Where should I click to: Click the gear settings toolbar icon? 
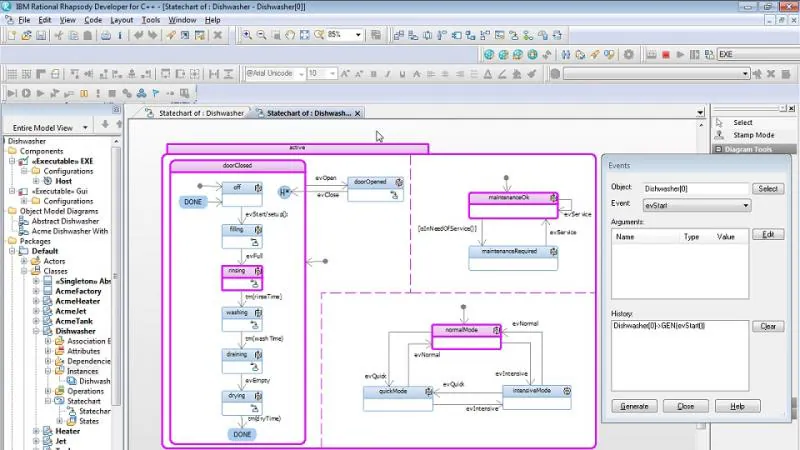point(629,55)
